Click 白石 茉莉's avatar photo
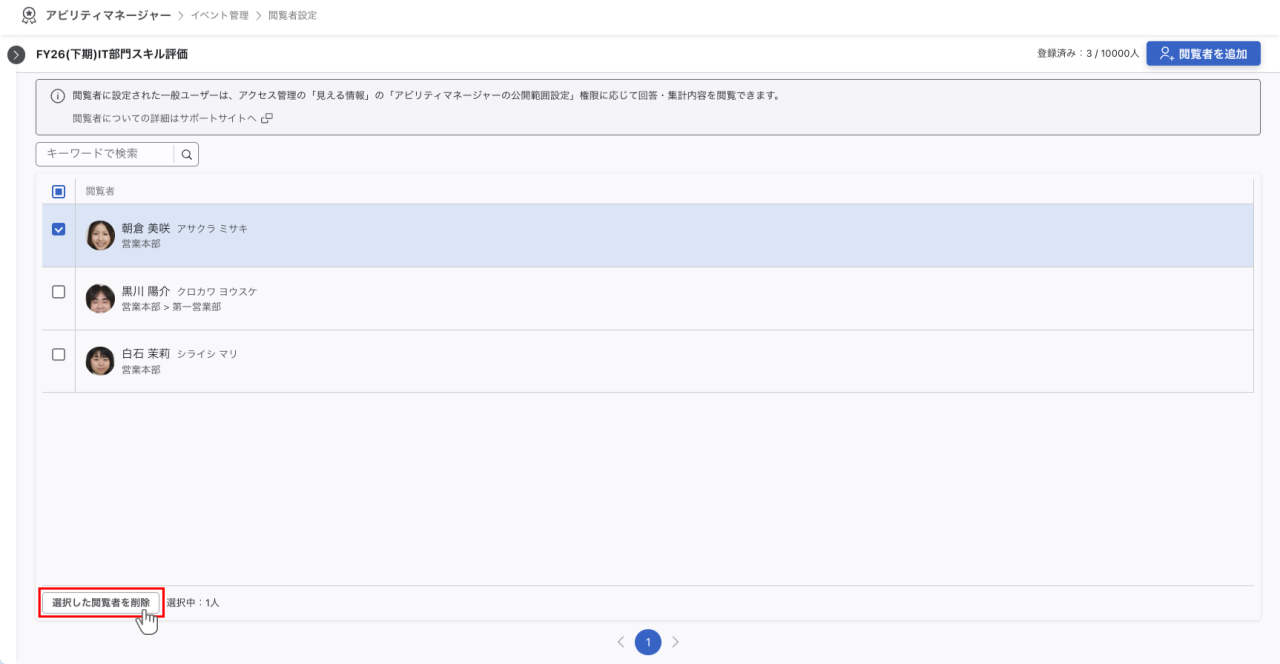The image size is (1280, 664). coord(100,361)
